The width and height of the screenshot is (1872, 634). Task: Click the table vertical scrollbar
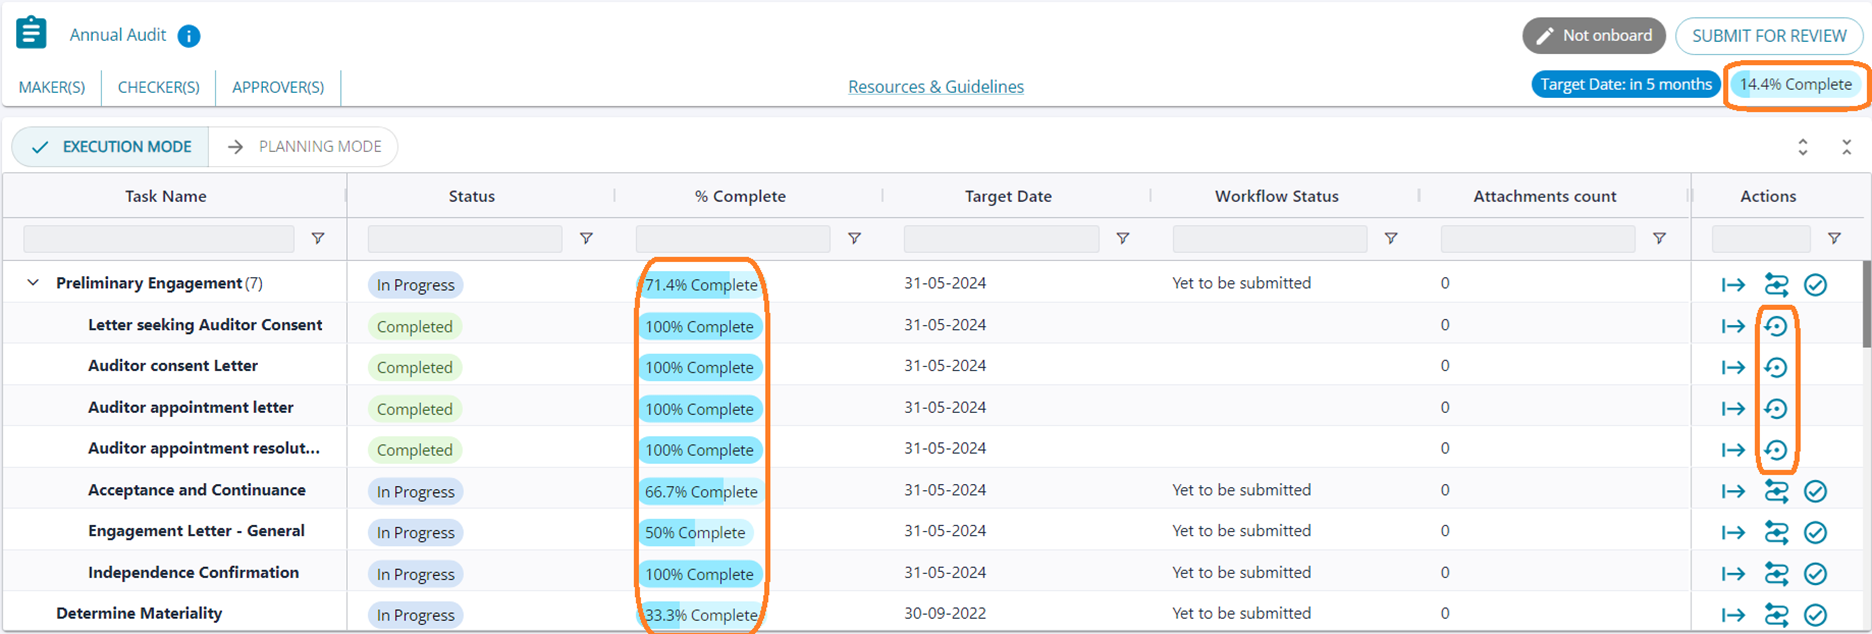tap(1866, 303)
